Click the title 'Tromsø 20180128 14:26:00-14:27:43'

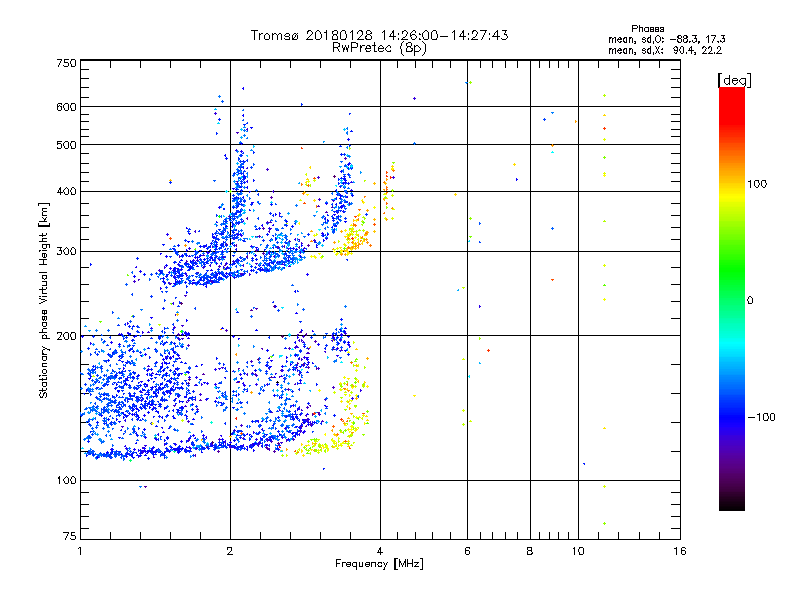(379, 35)
